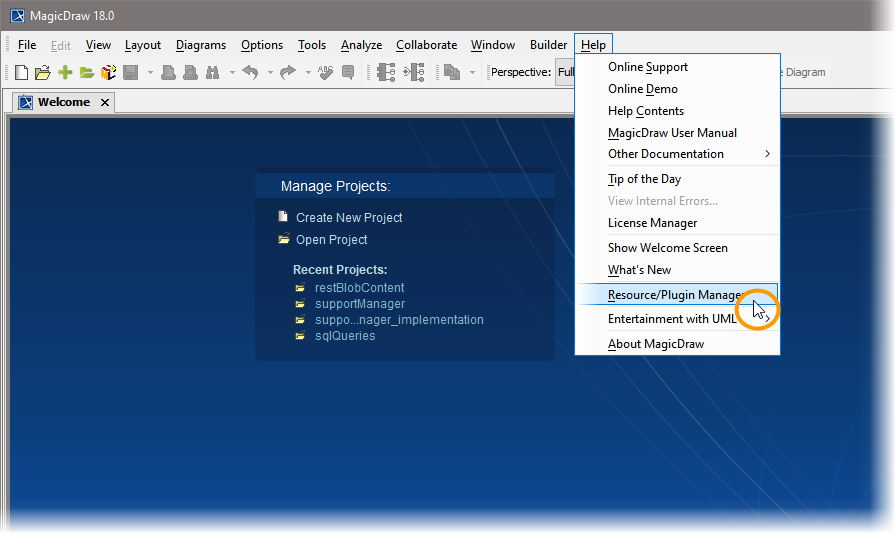
Task: Click the Open Project folder icon in toolbar
Action: click(x=42, y=72)
